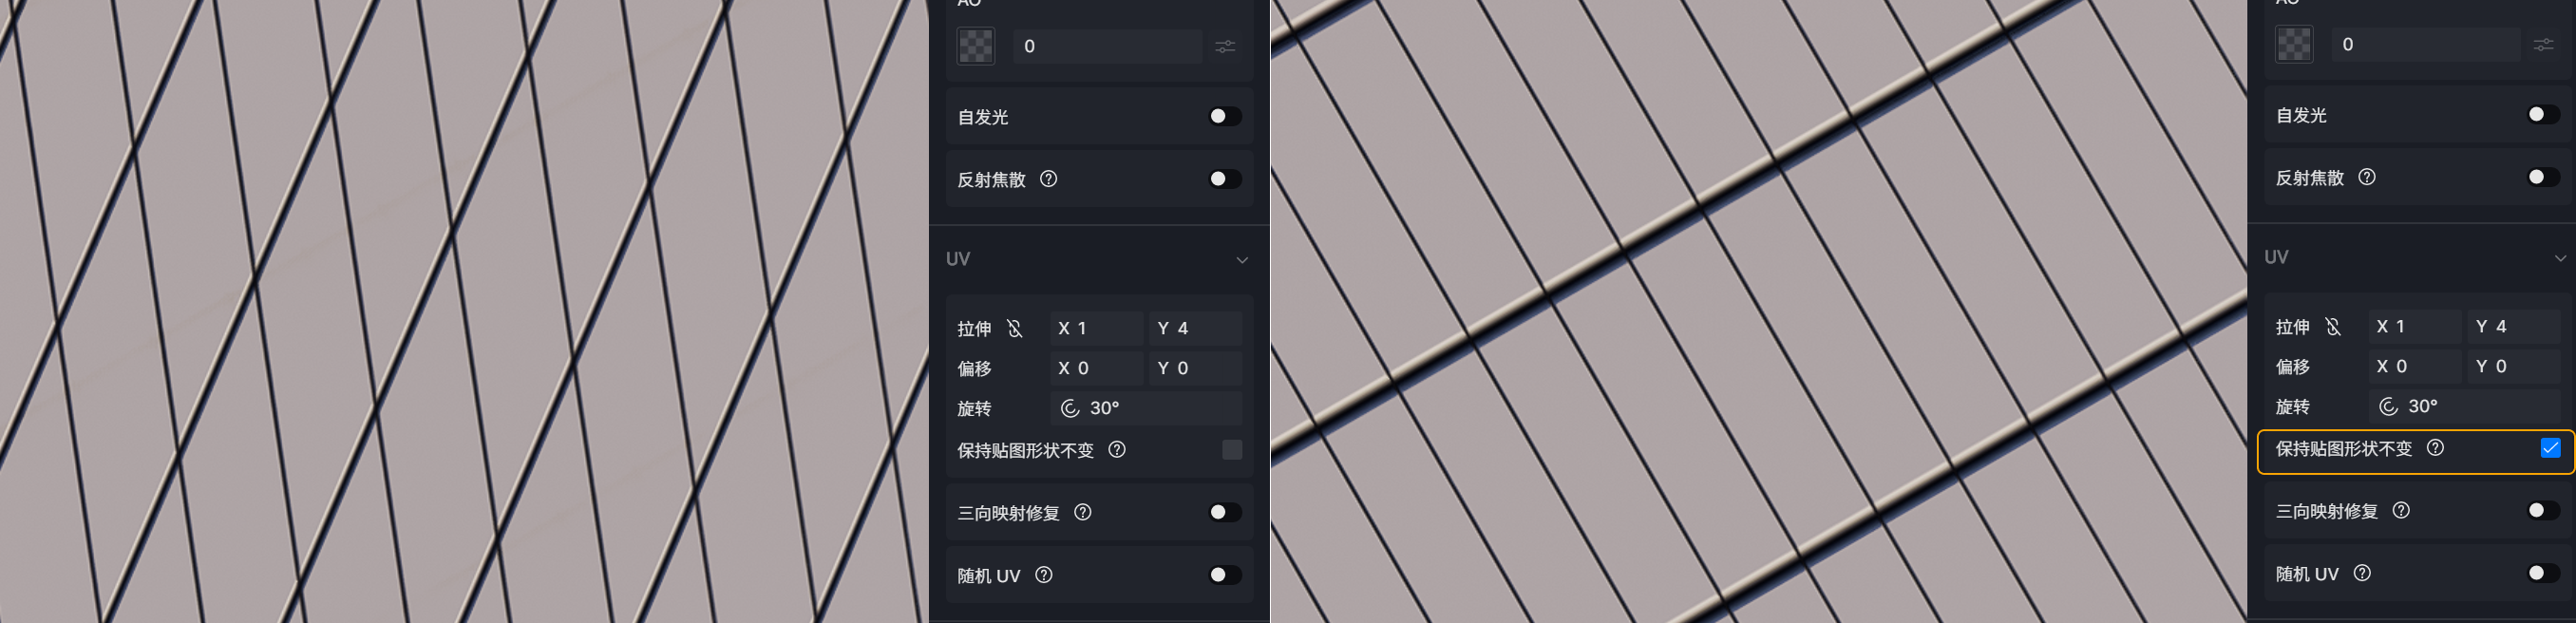This screenshot has height=623, width=2576.
Task: Turn on 随机 UV switch in right panel
Action: pyautogui.click(x=2544, y=573)
